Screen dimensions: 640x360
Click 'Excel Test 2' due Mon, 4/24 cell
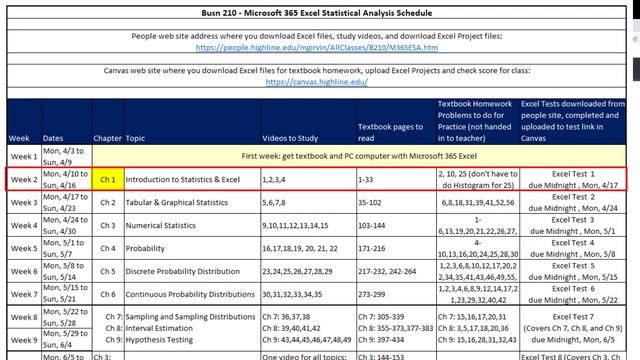point(573,202)
